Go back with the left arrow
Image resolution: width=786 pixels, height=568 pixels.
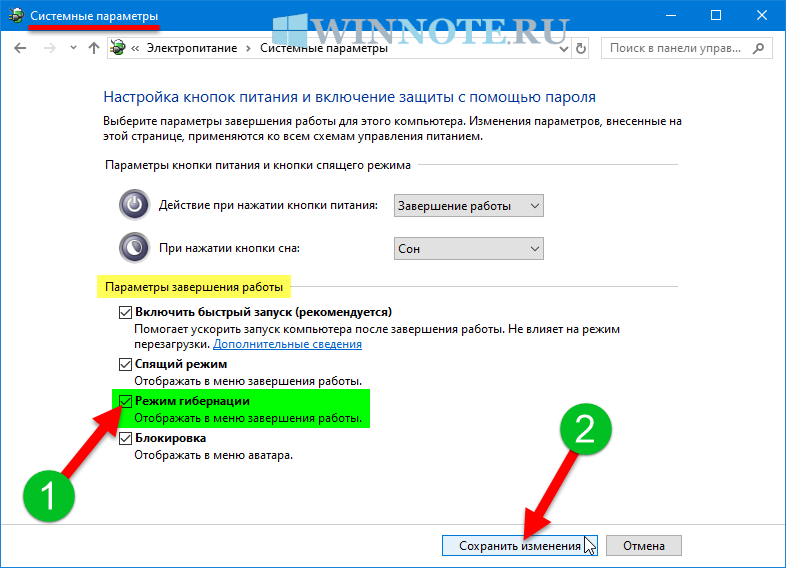coord(20,48)
